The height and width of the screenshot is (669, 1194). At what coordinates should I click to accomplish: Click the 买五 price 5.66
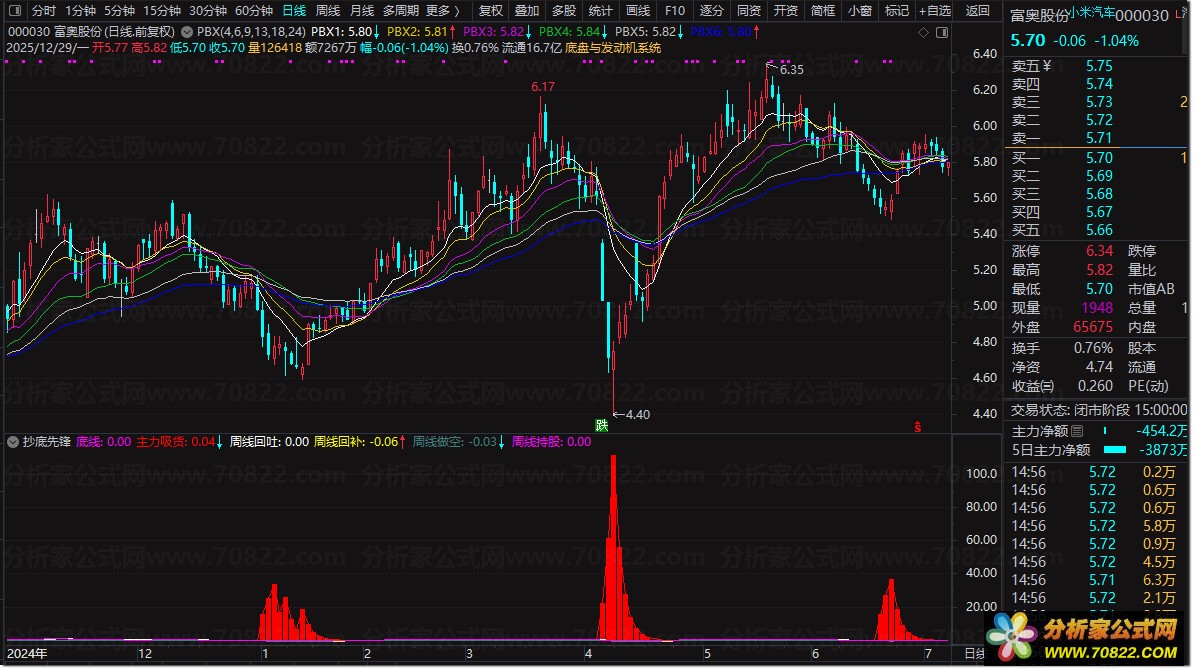[1099, 230]
